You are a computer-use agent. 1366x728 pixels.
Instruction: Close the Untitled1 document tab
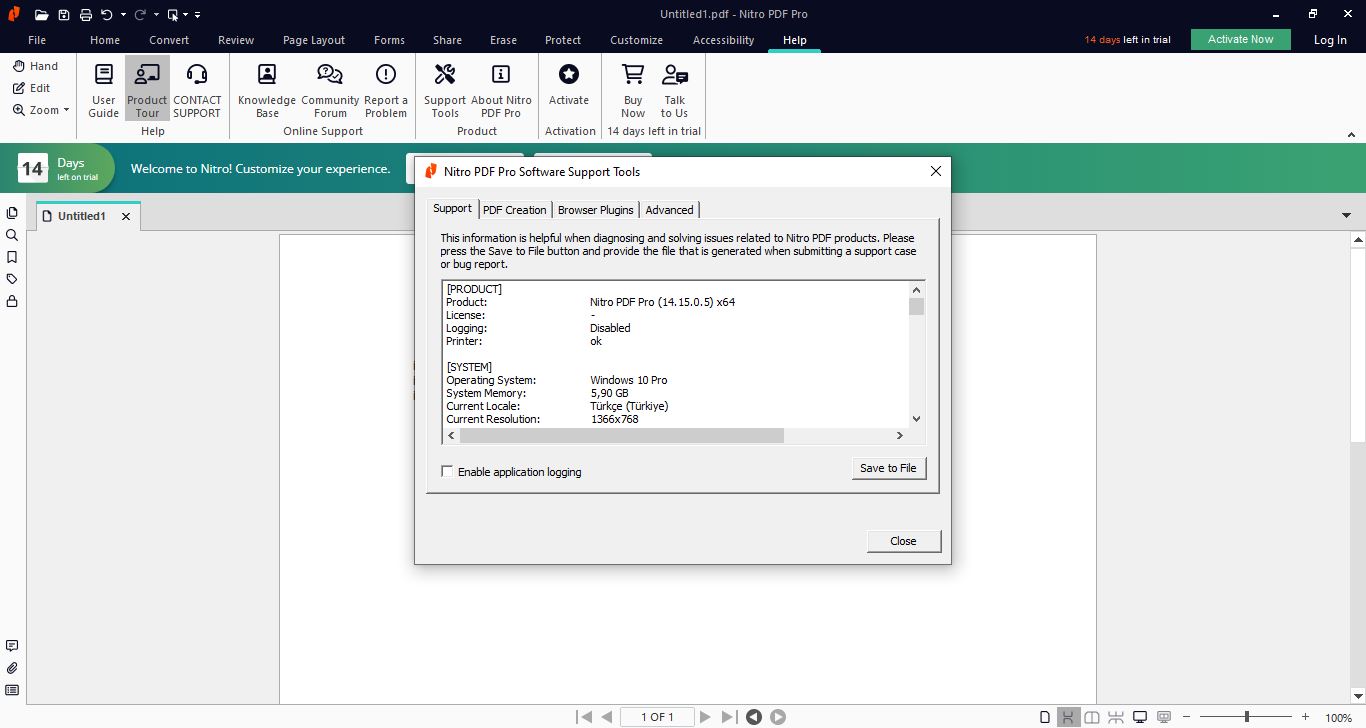pos(126,216)
